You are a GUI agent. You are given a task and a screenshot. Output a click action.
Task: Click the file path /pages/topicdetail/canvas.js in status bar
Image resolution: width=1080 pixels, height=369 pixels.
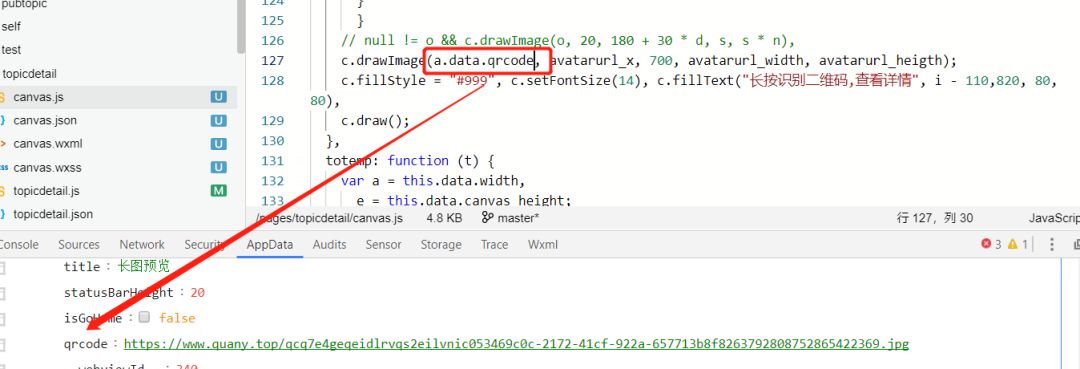pyautogui.click(x=329, y=218)
